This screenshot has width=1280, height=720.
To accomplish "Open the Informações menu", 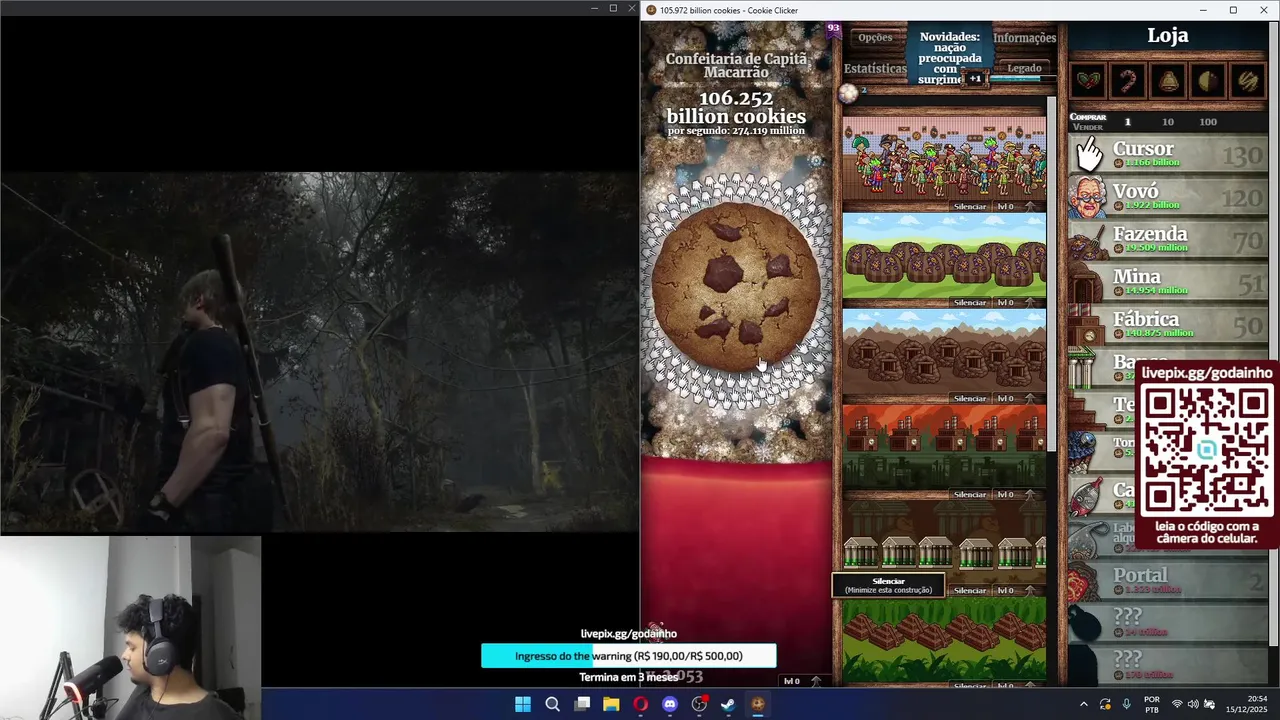I will coord(1024,38).
